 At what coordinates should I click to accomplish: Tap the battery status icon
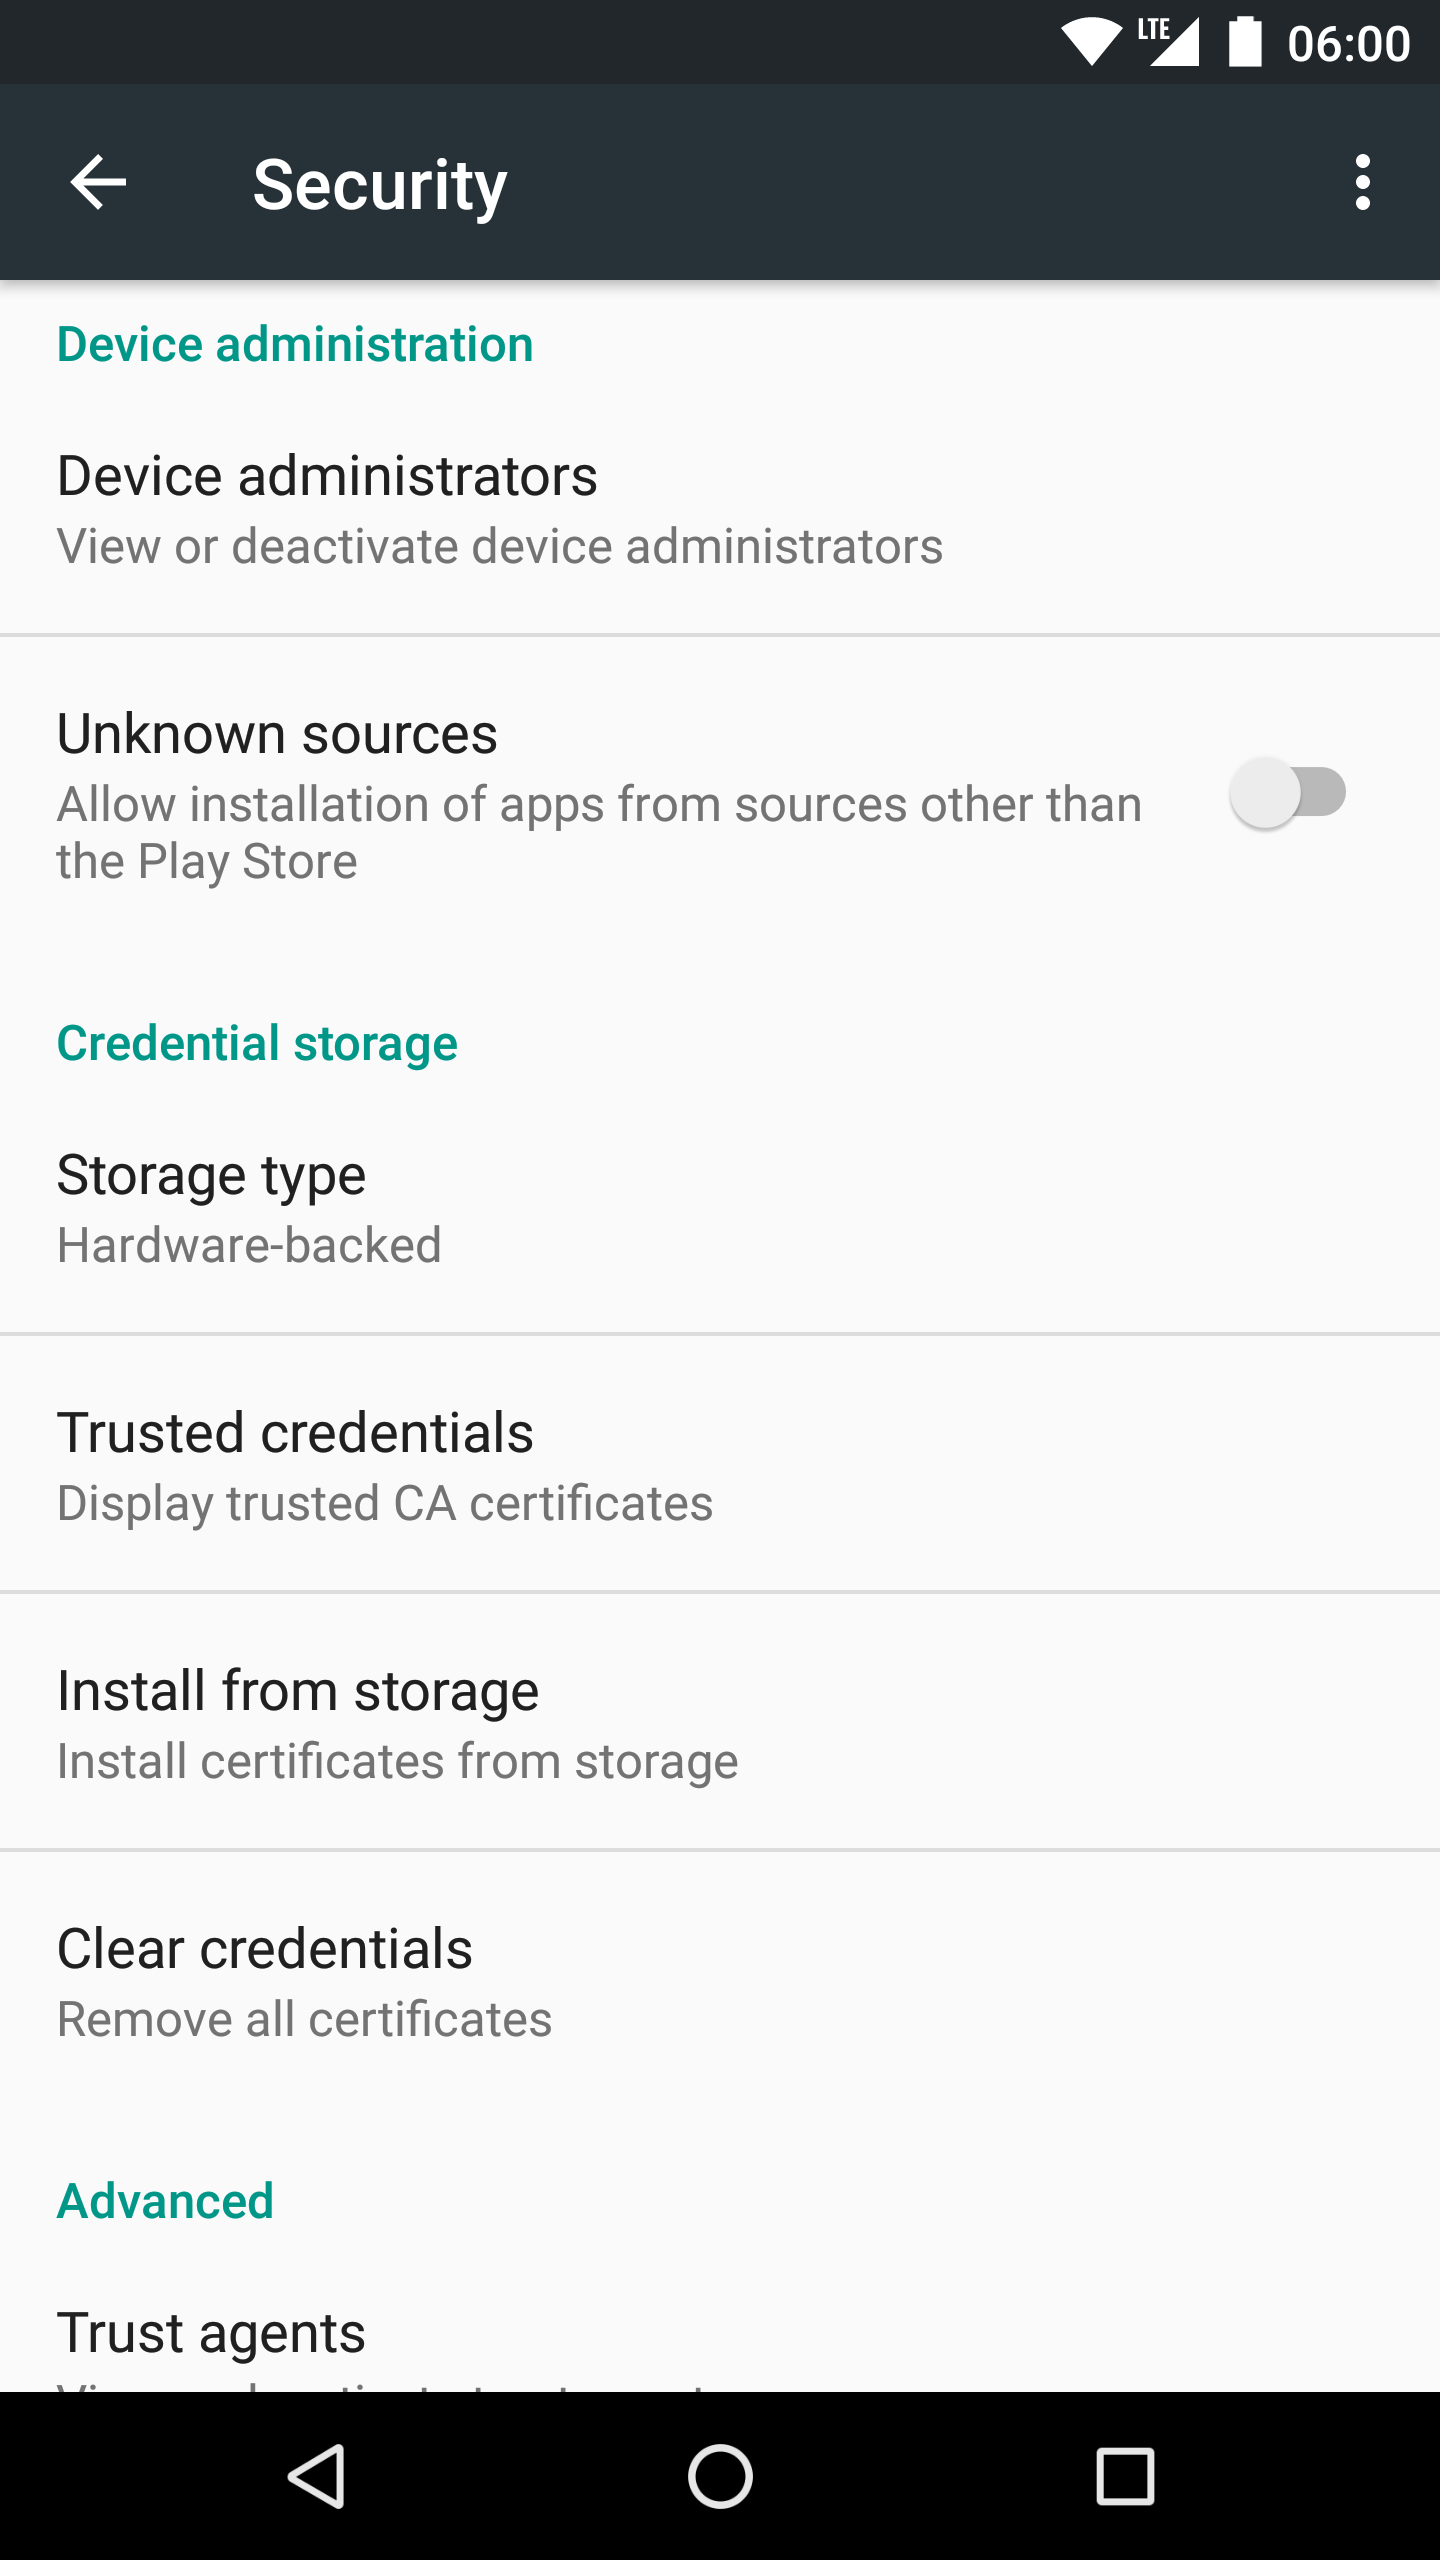pos(1245,42)
